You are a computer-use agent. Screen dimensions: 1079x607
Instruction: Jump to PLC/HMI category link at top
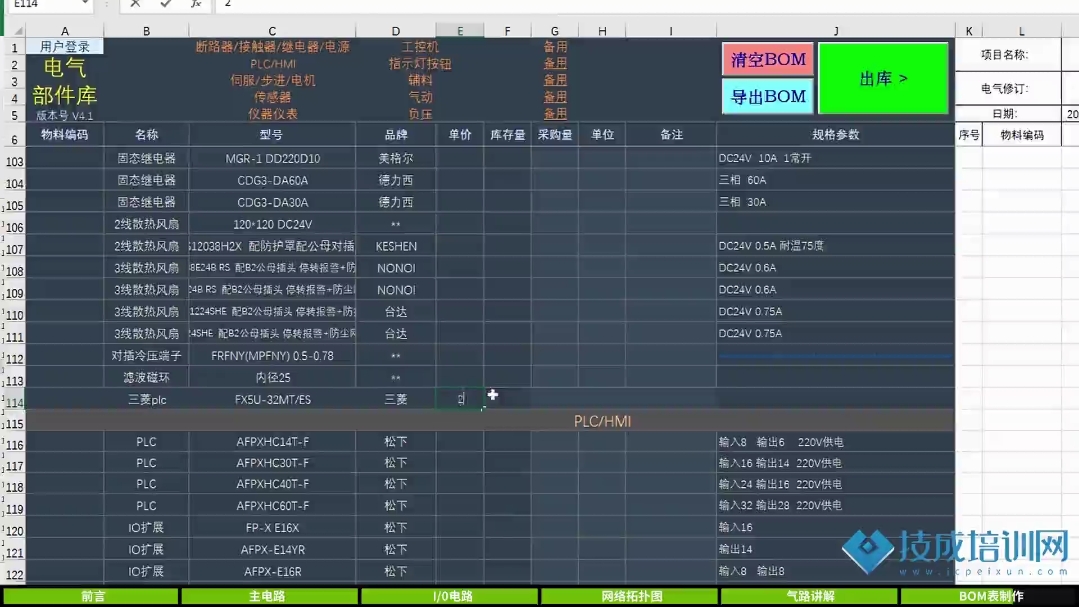point(273,63)
